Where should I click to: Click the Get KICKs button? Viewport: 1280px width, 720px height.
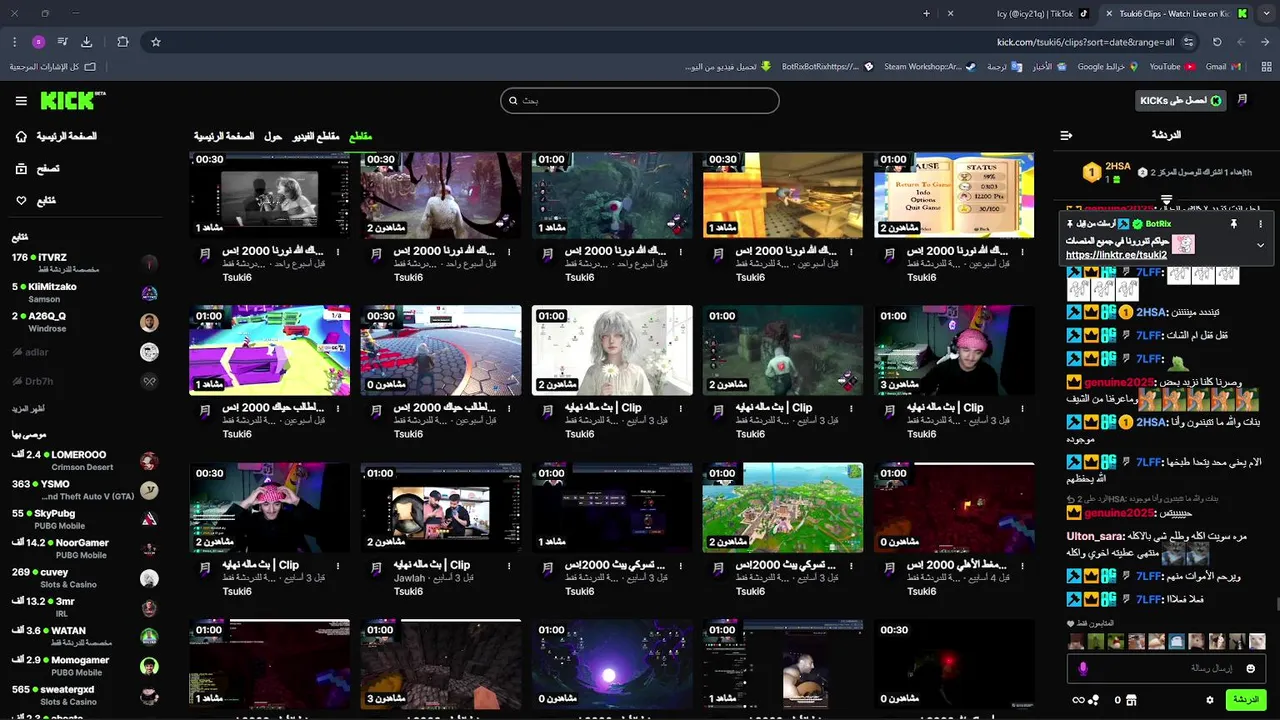[x=1181, y=101]
